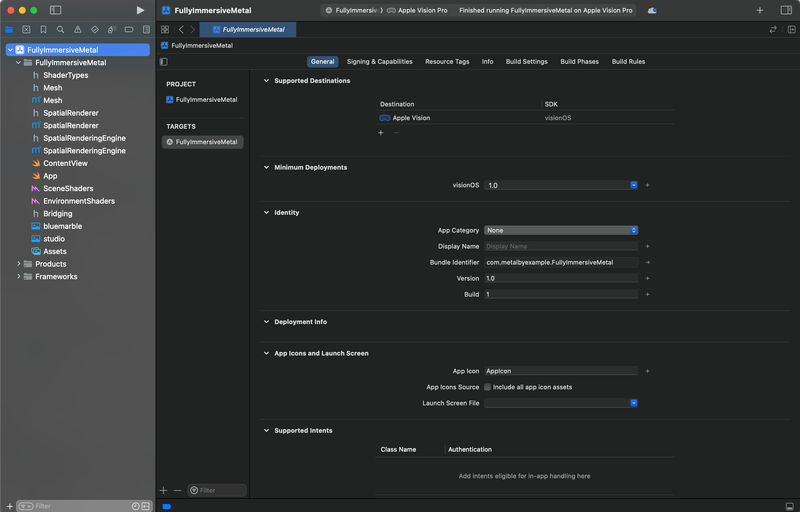Open the Breakpoint navigator
The height and width of the screenshot is (512, 800).
129,30
